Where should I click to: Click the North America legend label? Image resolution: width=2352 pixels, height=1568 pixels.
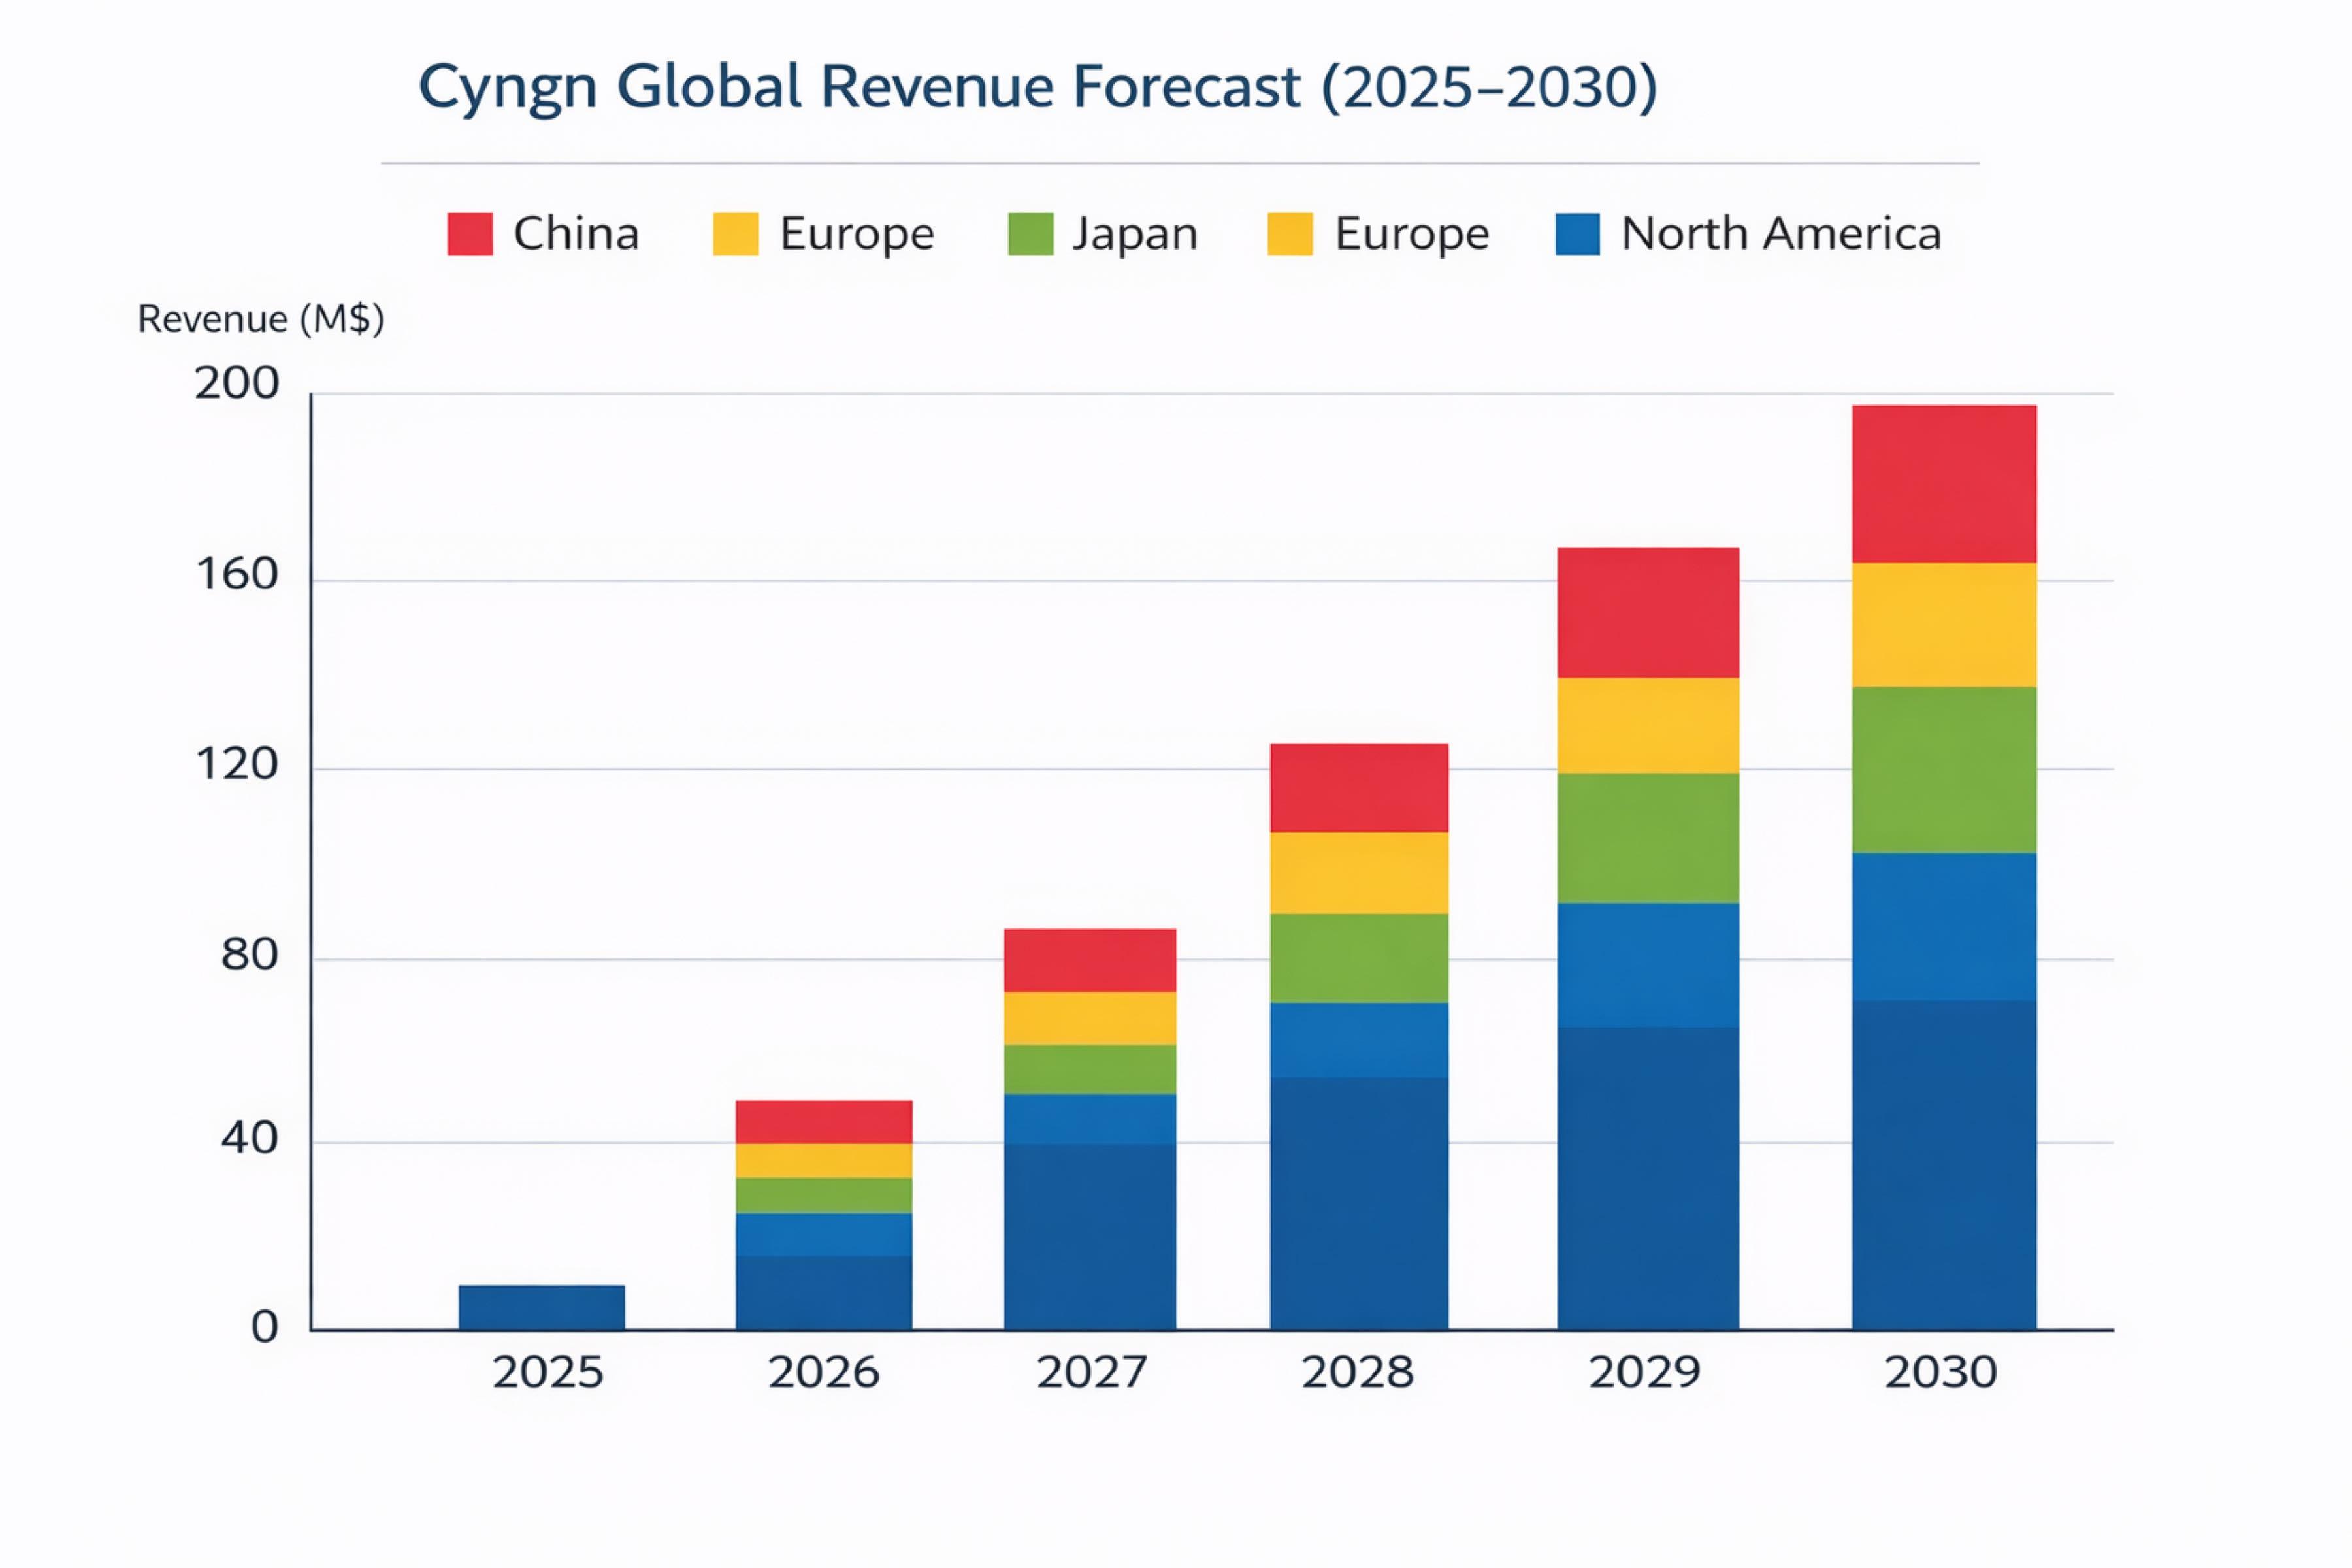[x=1780, y=234]
